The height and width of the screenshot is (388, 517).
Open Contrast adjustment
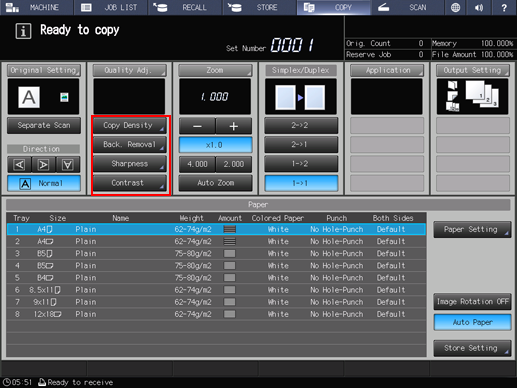pyautogui.click(x=129, y=183)
